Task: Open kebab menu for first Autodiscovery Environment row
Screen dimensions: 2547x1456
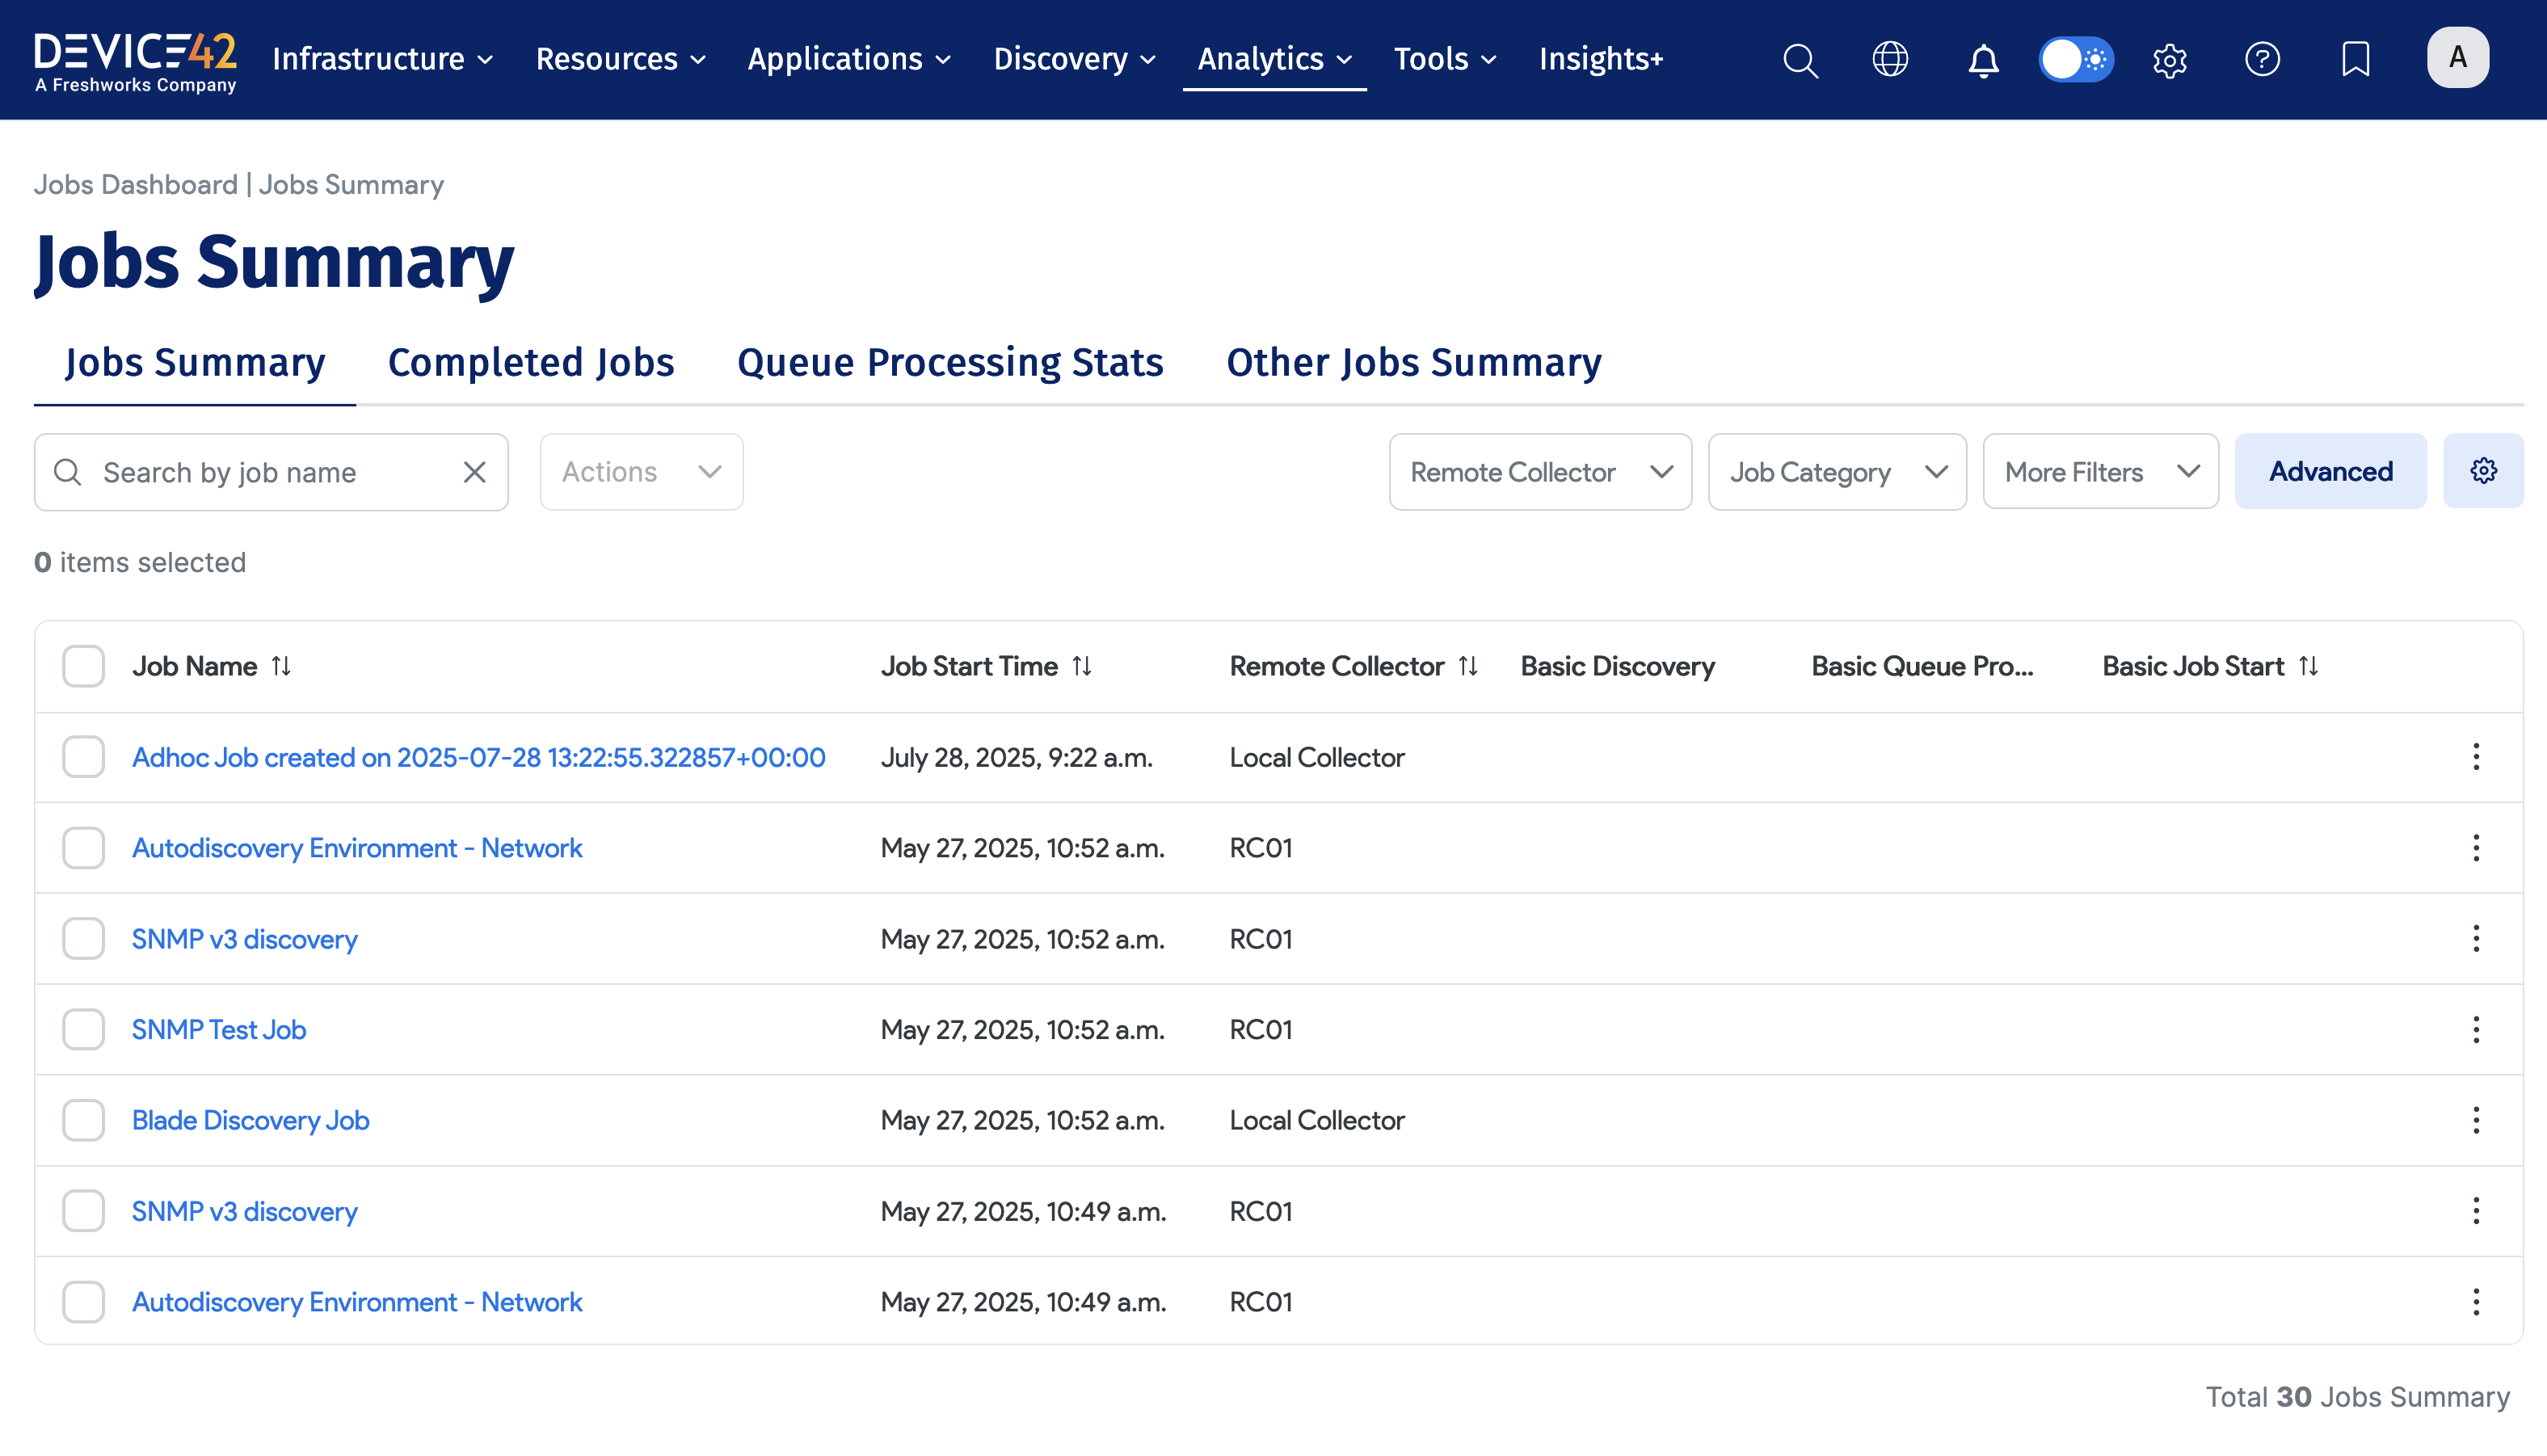Action: [x=2476, y=848]
